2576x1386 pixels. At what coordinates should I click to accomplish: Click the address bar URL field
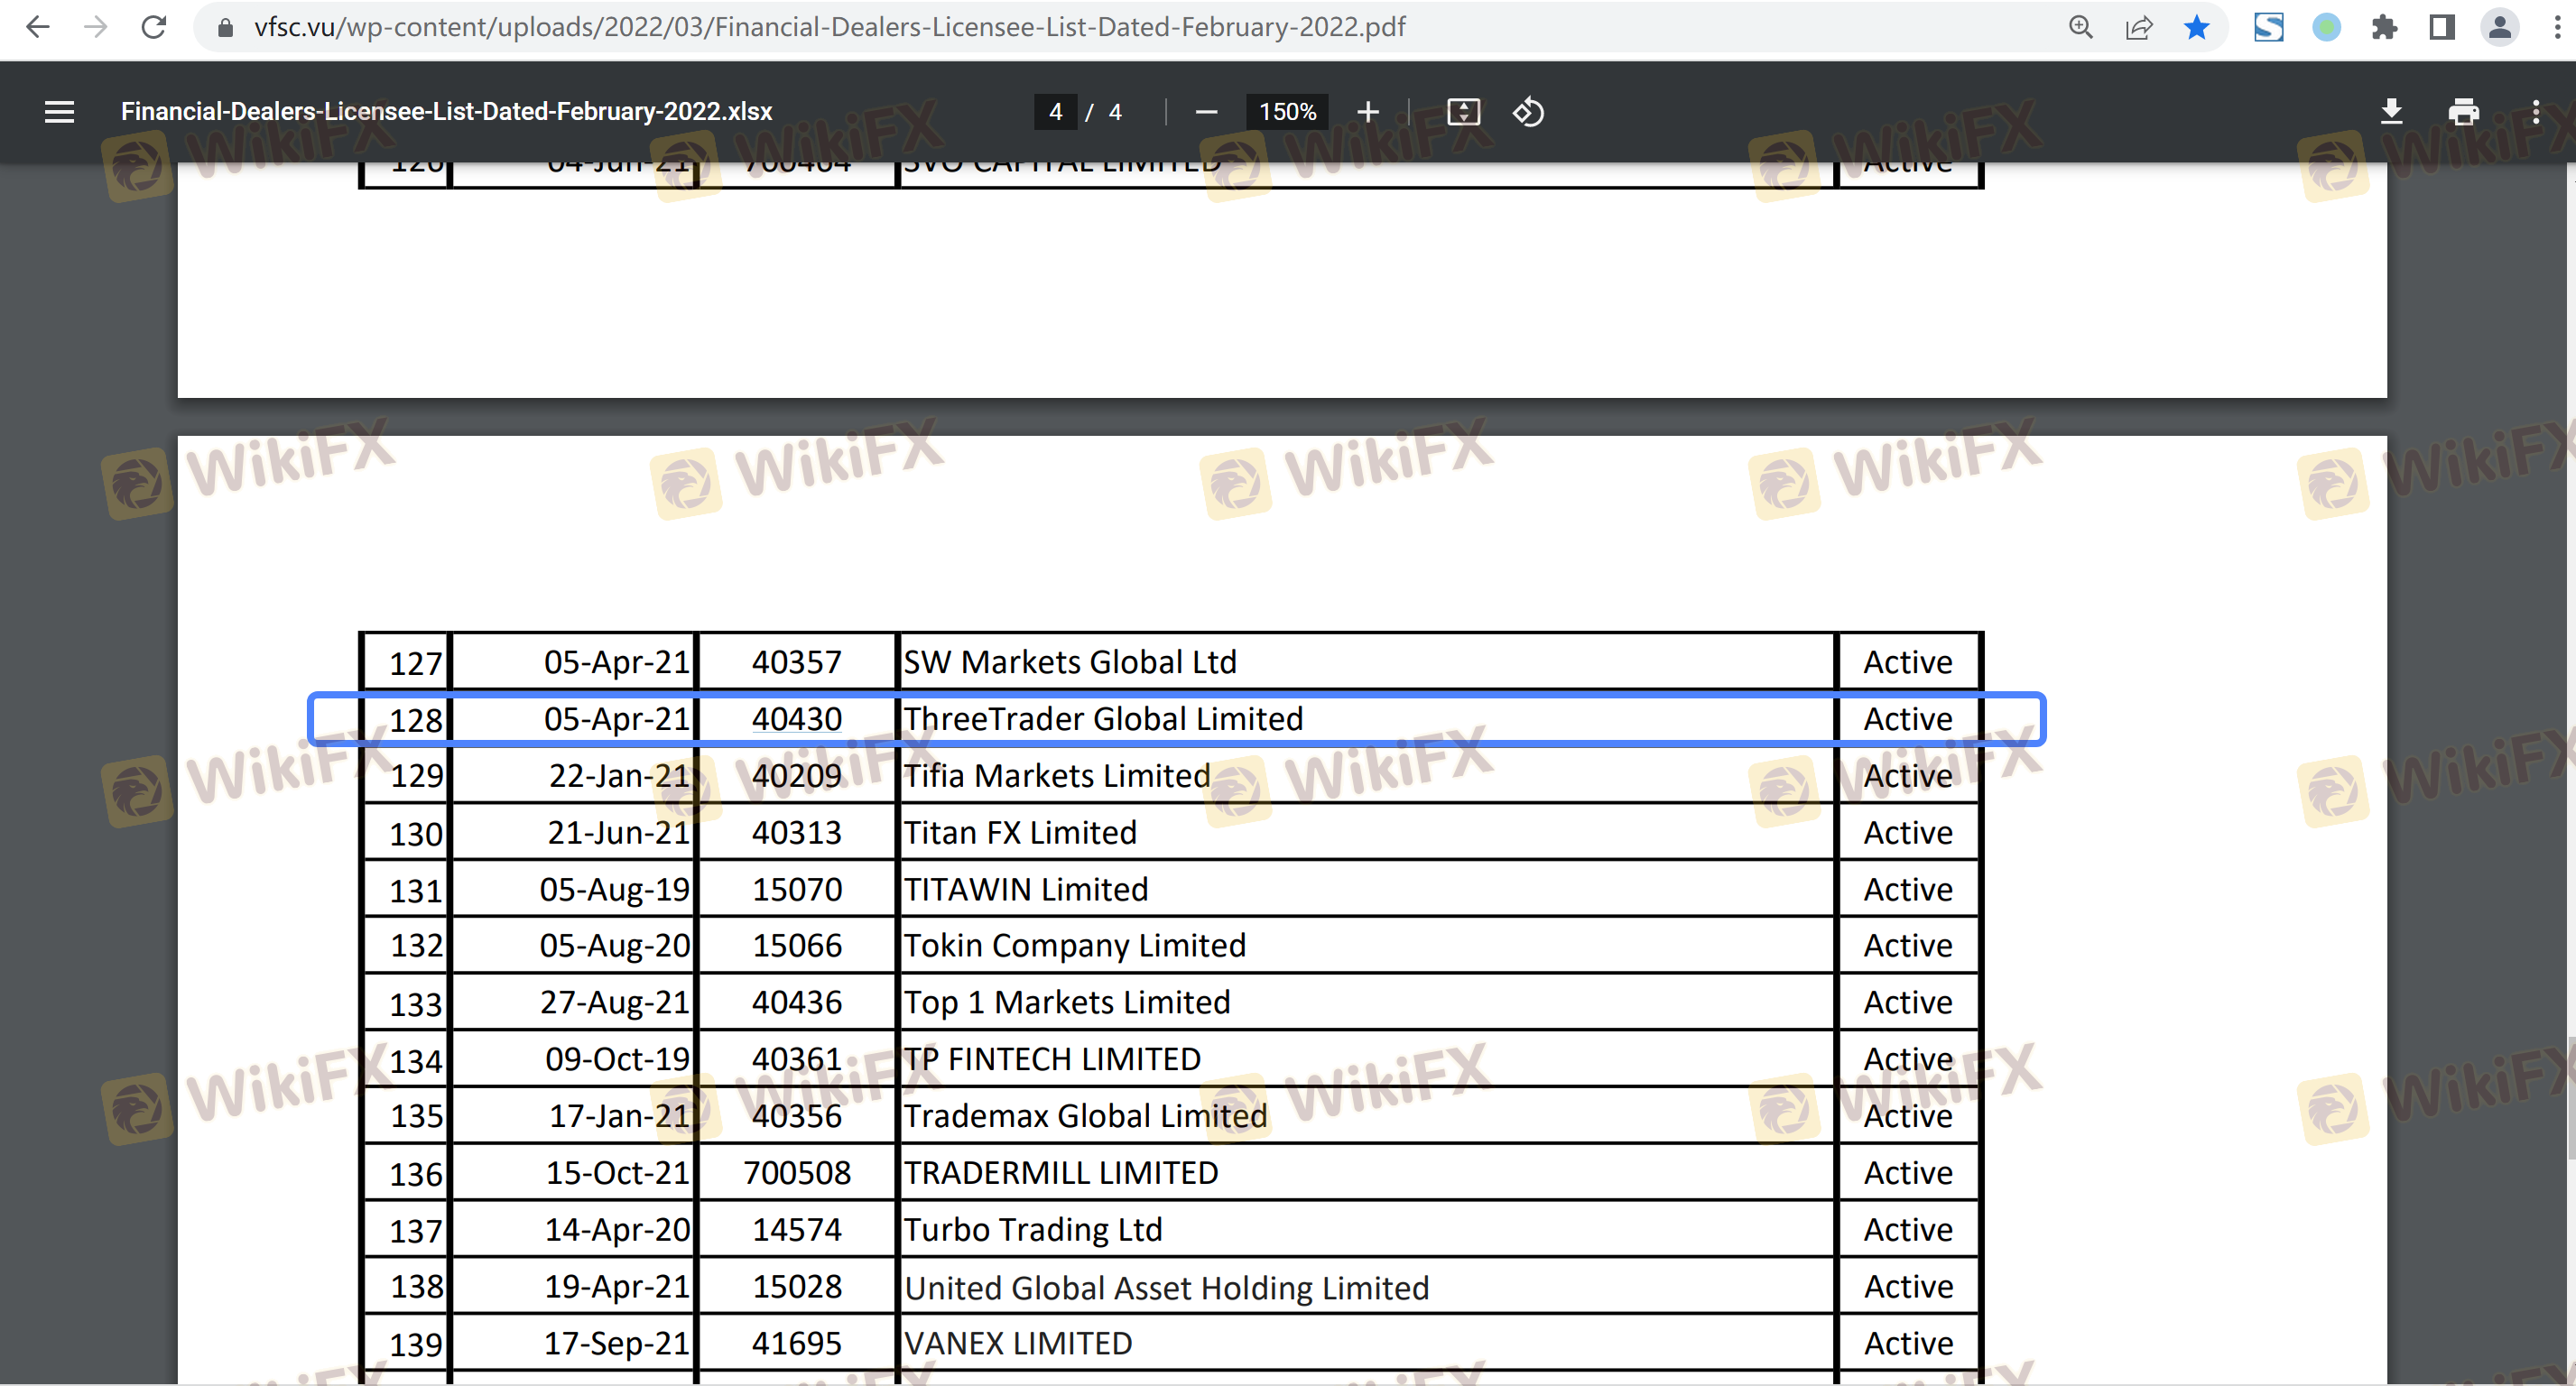click(830, 27)
